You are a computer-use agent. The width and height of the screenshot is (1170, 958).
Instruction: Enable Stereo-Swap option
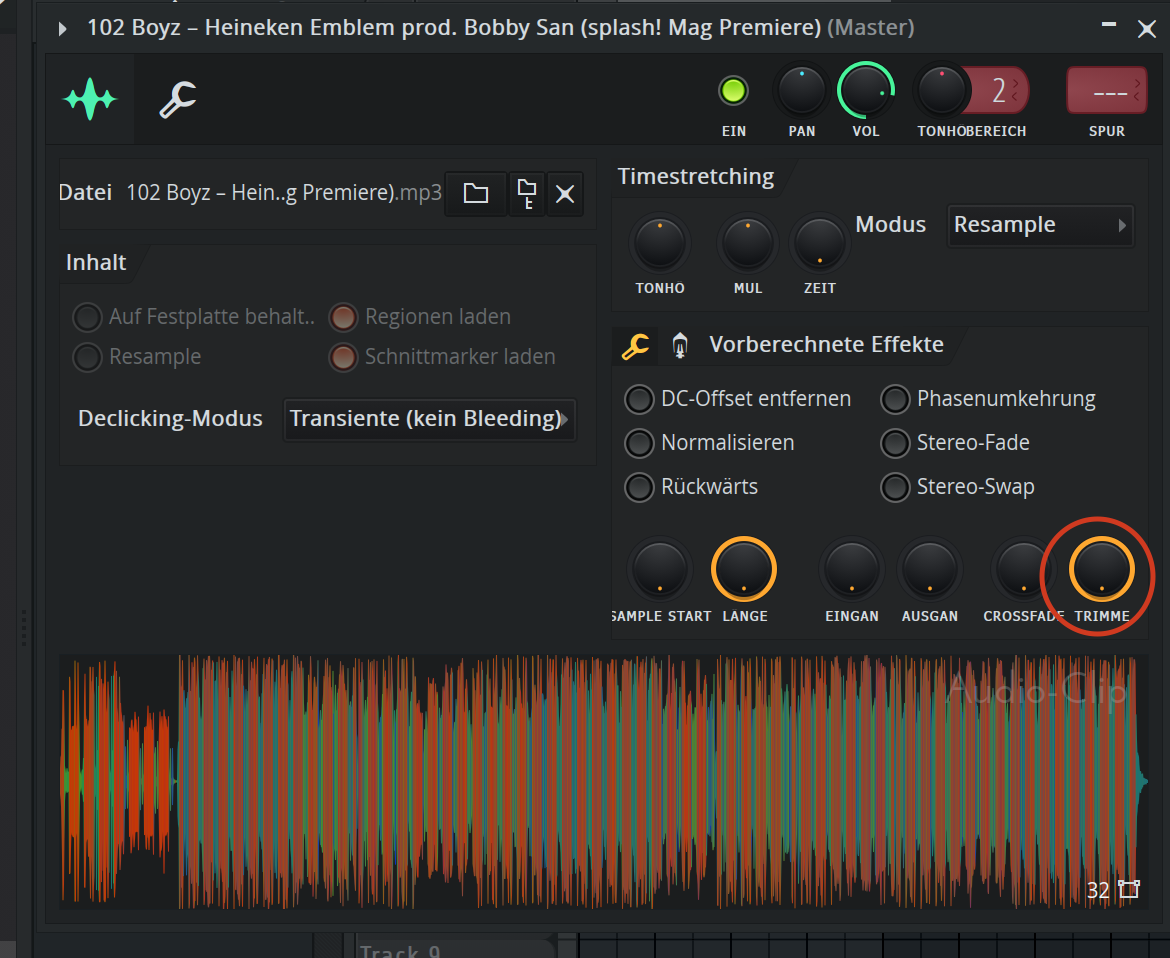coord(895,487)
